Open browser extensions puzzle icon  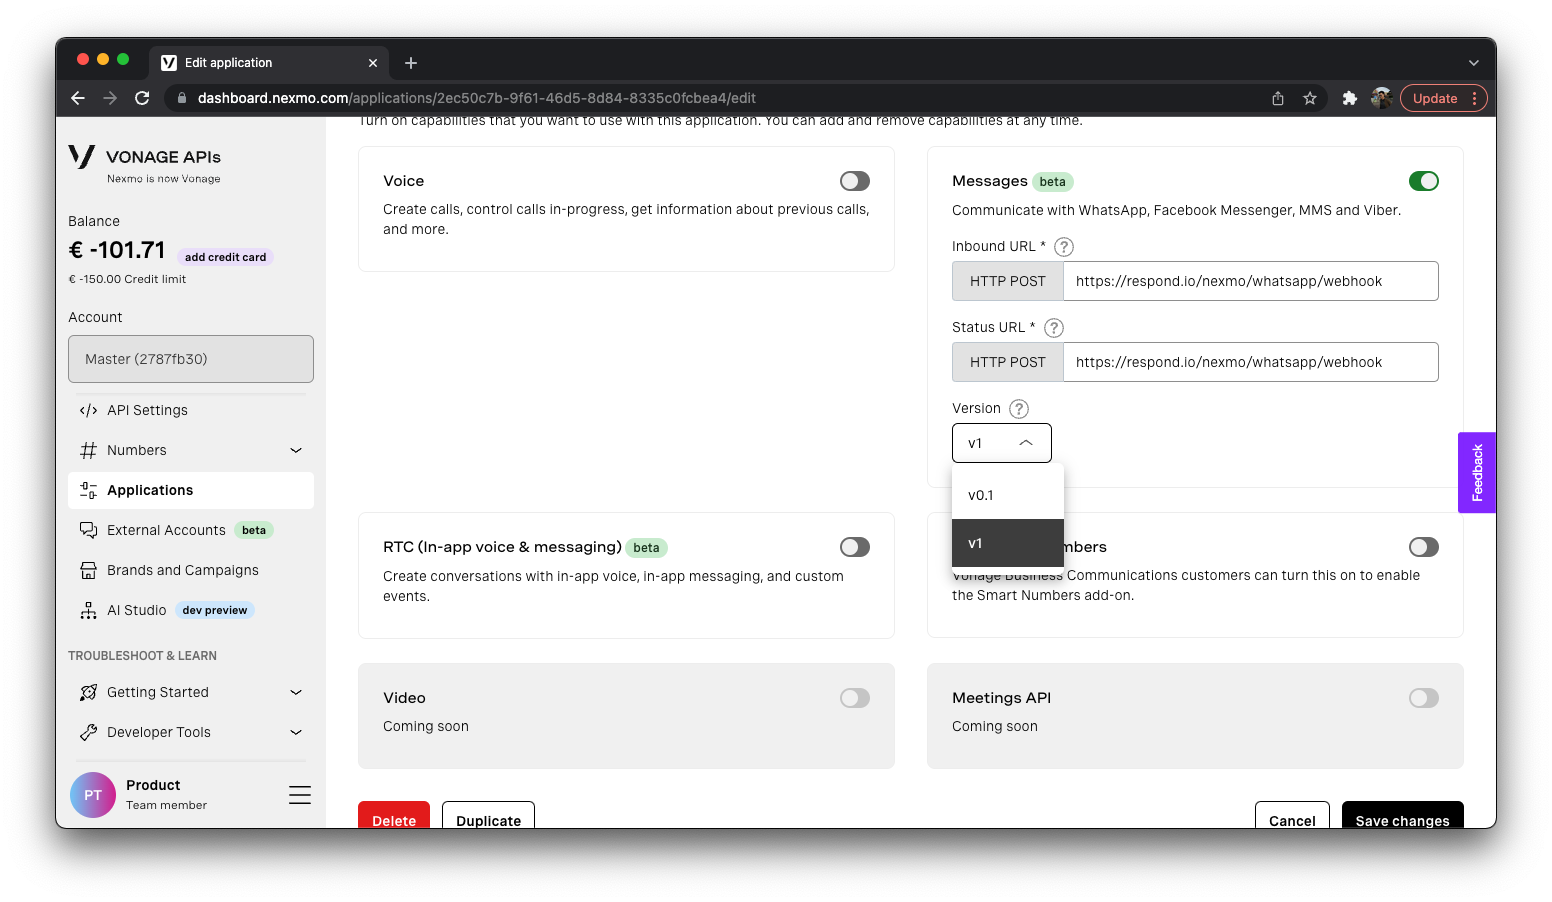(x=1350, y=98)
